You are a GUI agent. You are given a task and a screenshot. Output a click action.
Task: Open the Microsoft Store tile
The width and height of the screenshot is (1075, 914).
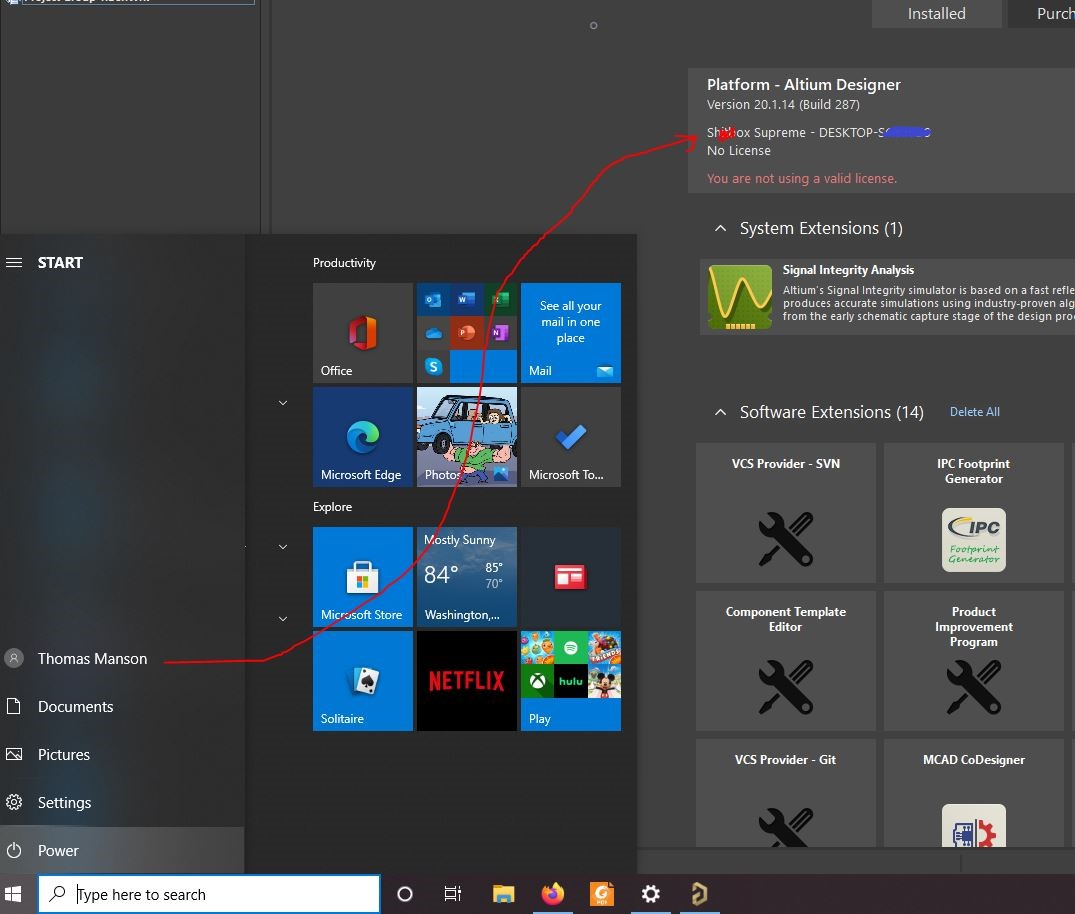click(x=363, y=577)
